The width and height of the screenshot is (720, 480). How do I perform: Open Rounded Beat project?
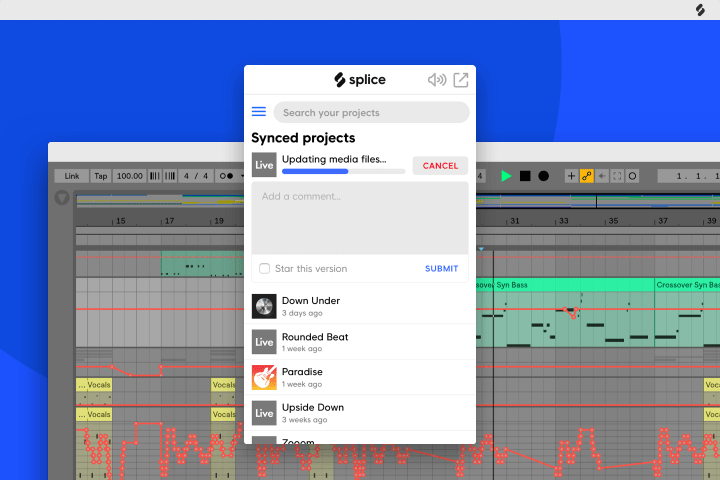click(x=360, y=342)
